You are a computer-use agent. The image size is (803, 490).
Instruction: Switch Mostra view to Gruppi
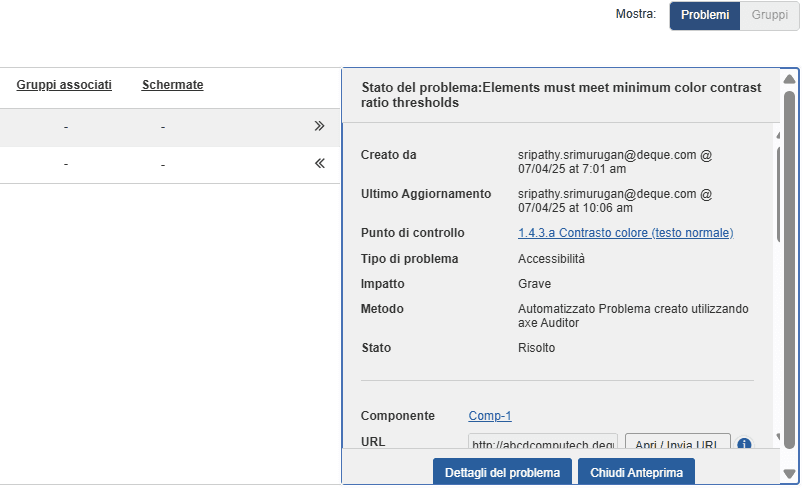[769, 16]
